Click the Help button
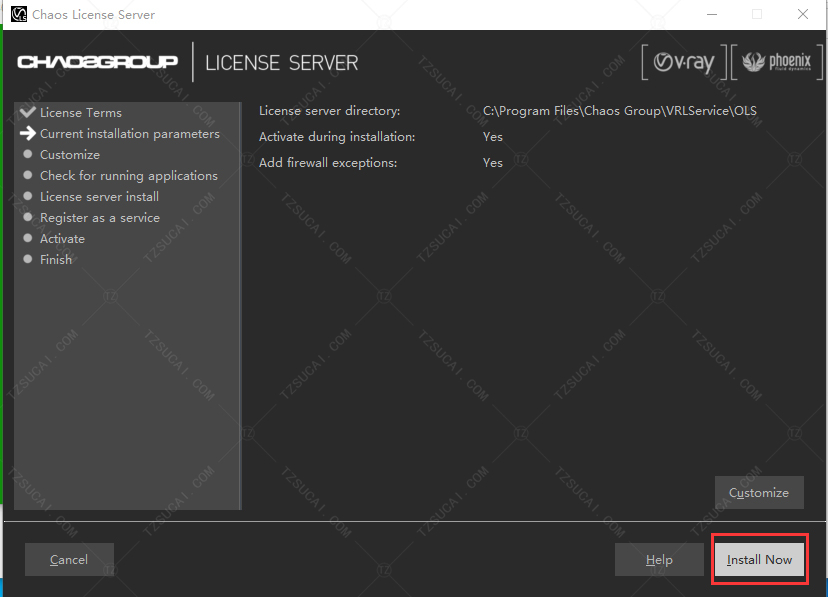 click(659, 559)
